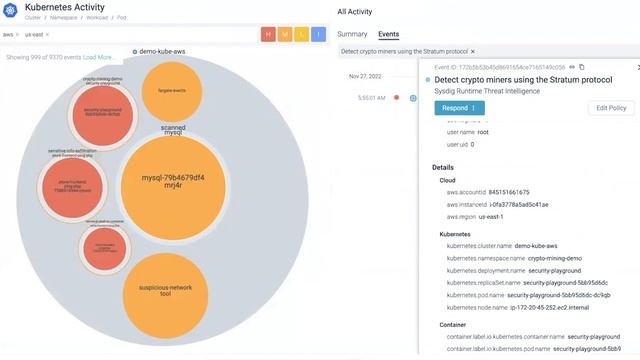Click the date Nov 27, 2022
640x360 pixels.
click(365, 76)
